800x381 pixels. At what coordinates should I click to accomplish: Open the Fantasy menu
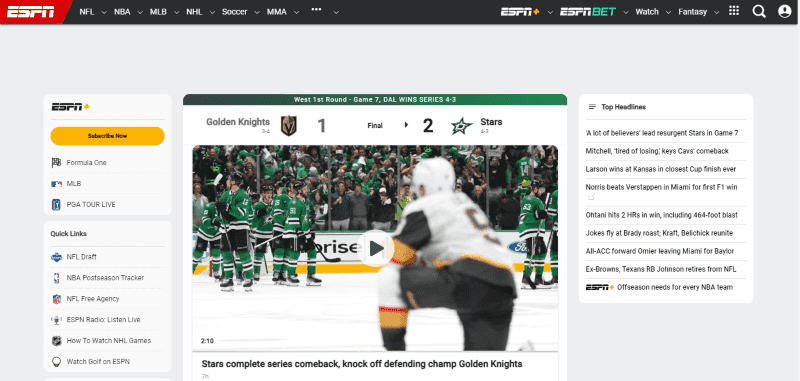click(692, 12)
